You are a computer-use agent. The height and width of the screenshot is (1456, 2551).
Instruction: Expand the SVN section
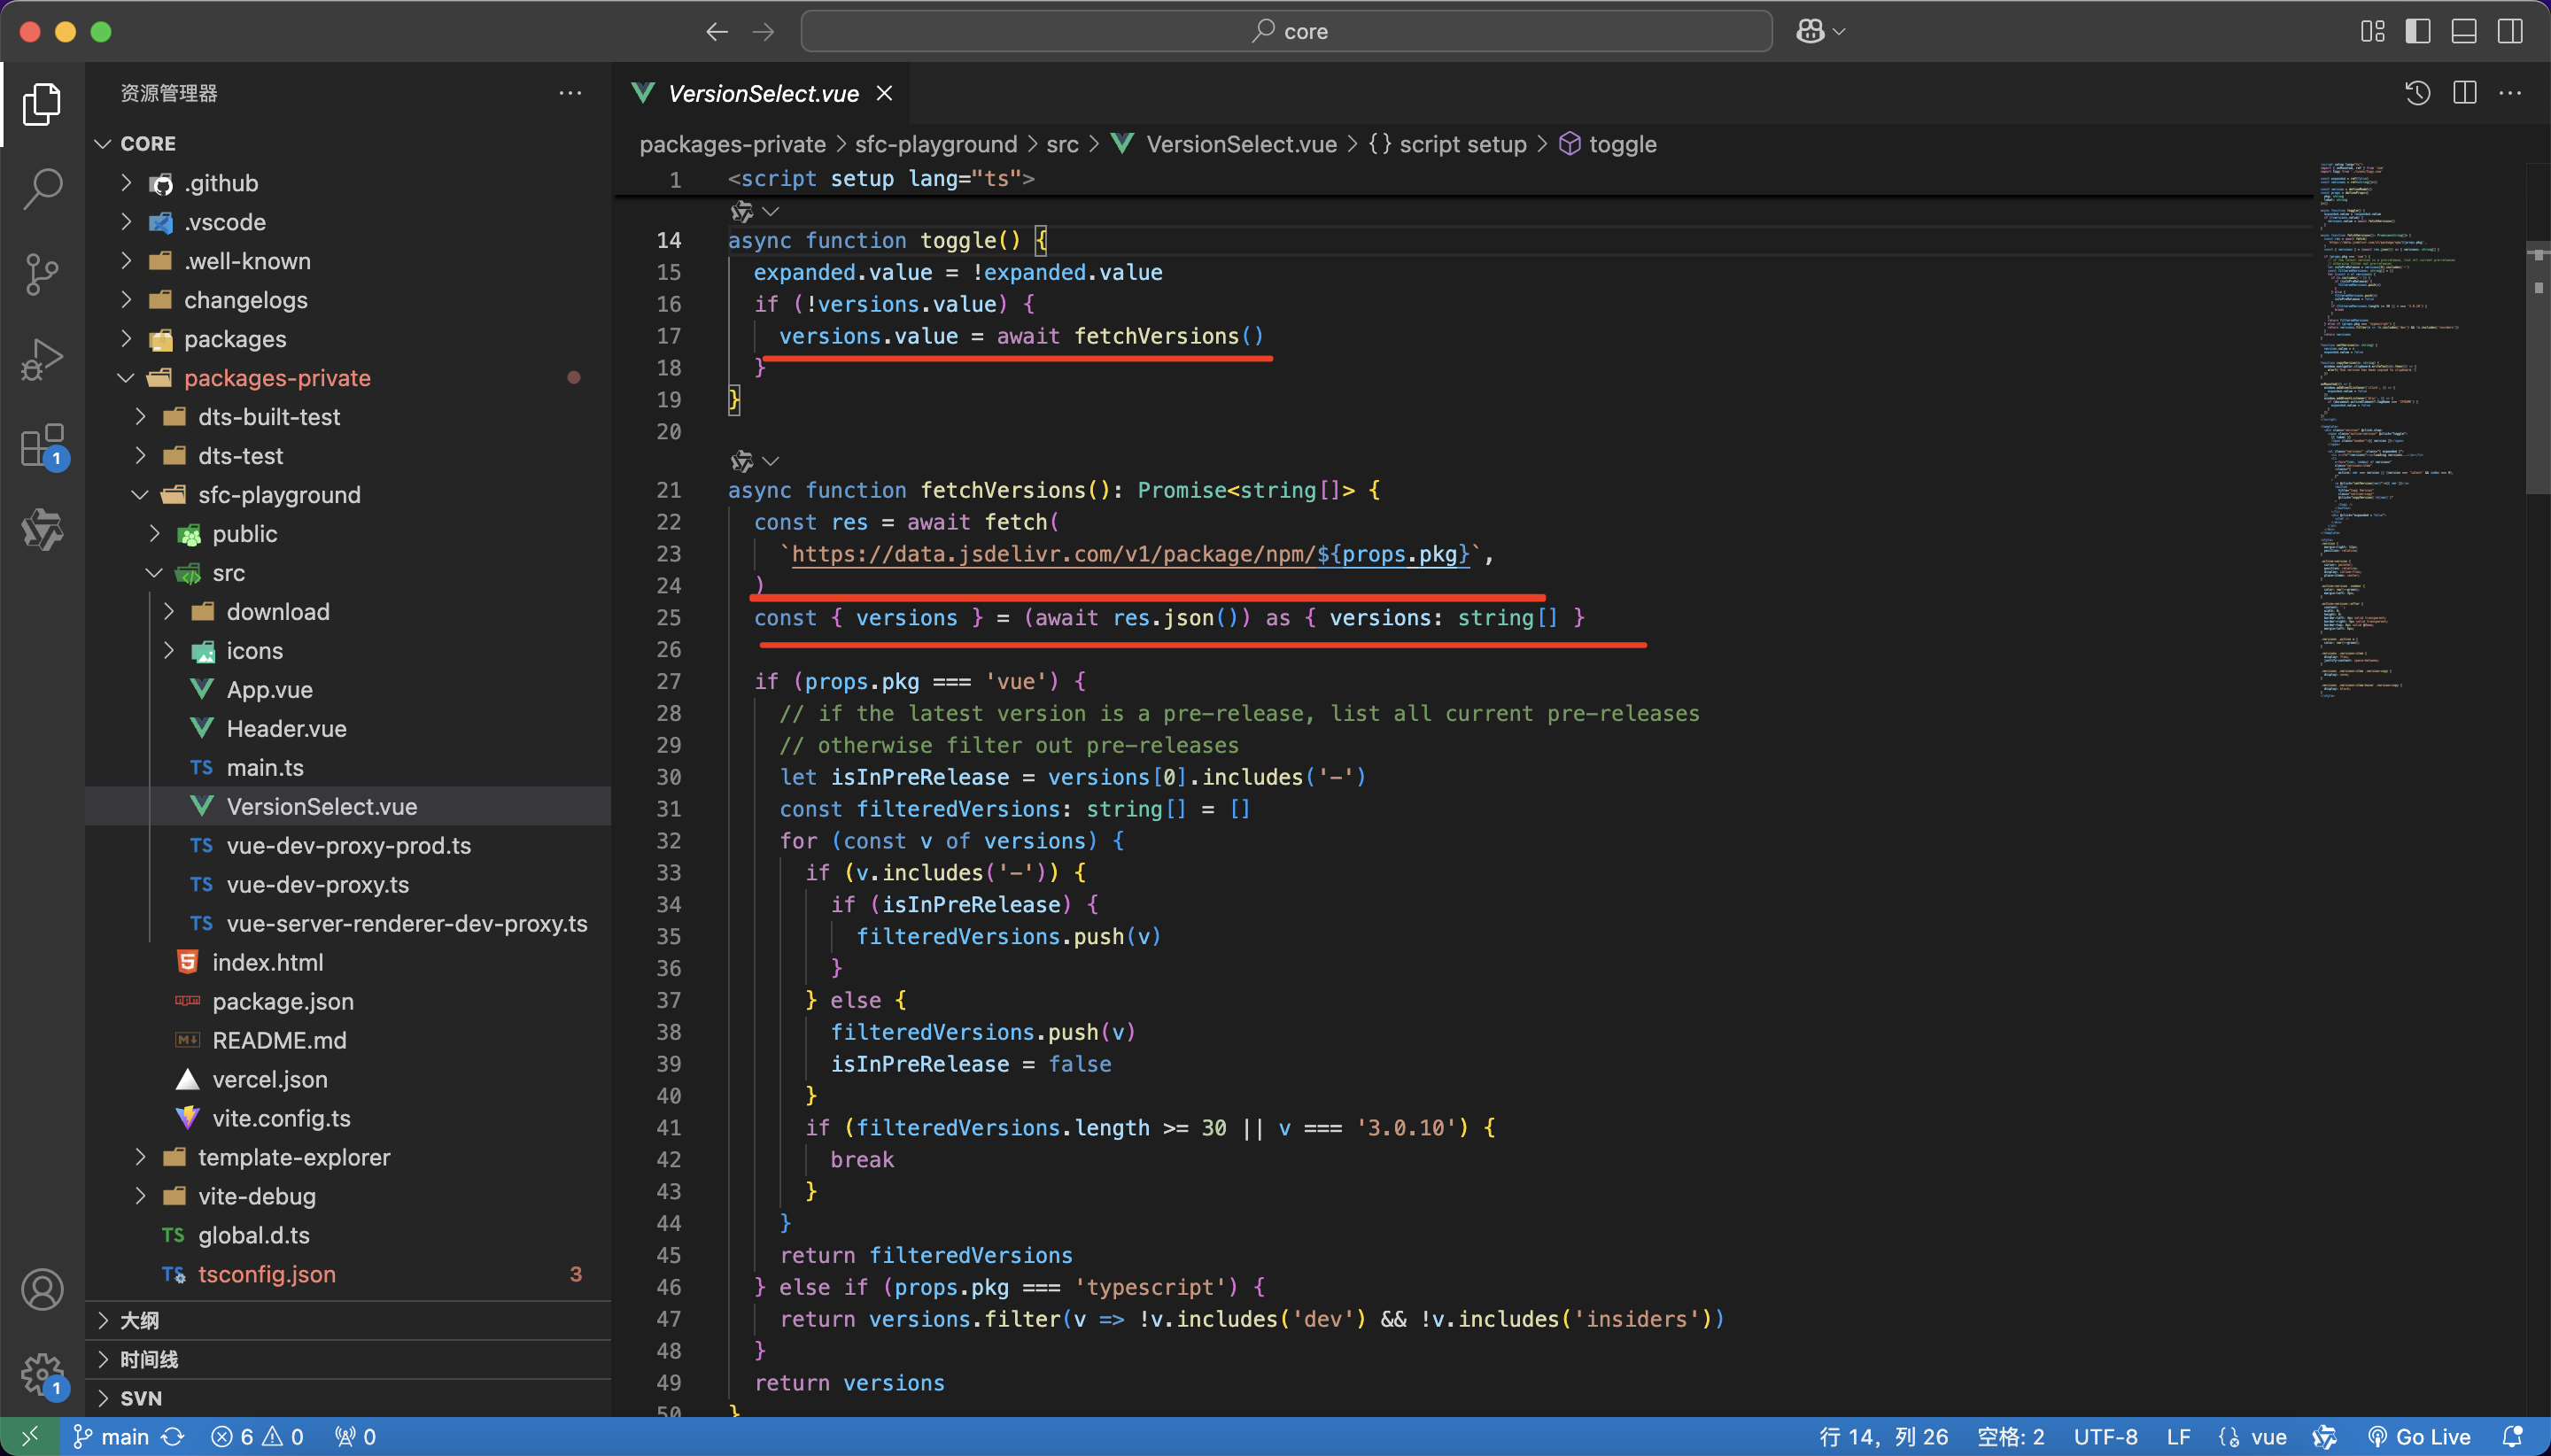click(x=140, y=1399)
